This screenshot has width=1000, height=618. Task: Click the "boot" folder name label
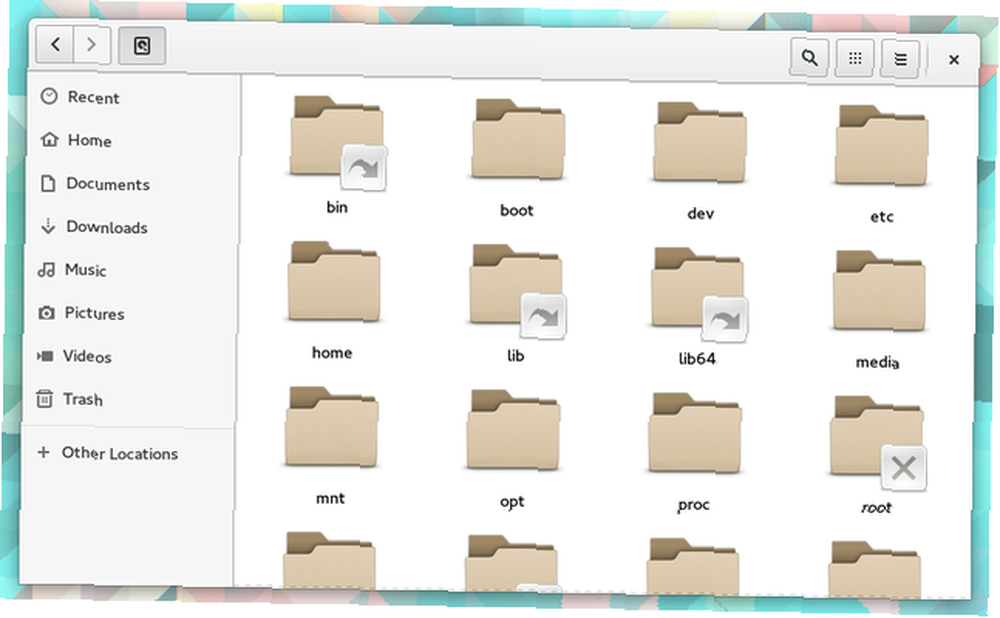(517, 210)
